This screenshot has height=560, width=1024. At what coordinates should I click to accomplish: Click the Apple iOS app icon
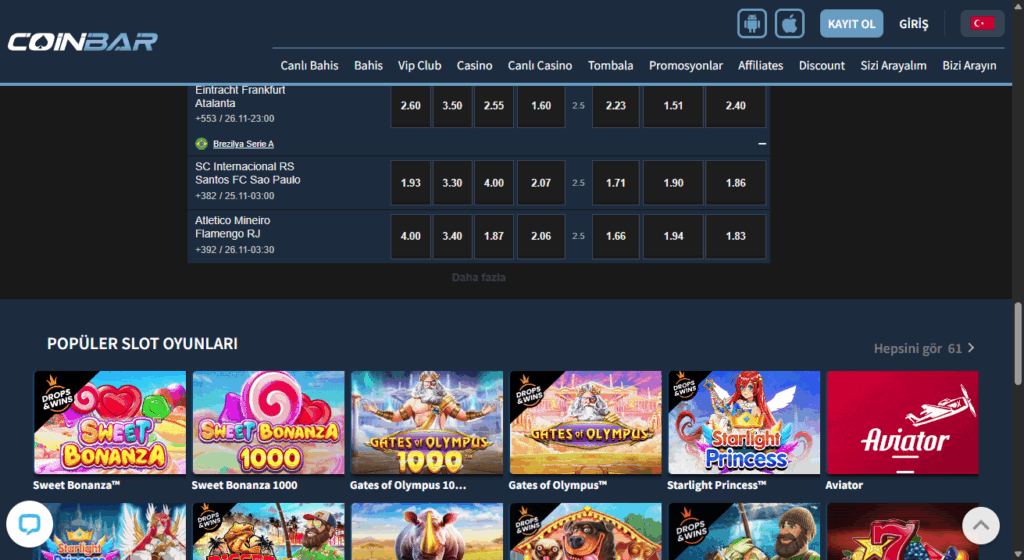coord(790,23)
